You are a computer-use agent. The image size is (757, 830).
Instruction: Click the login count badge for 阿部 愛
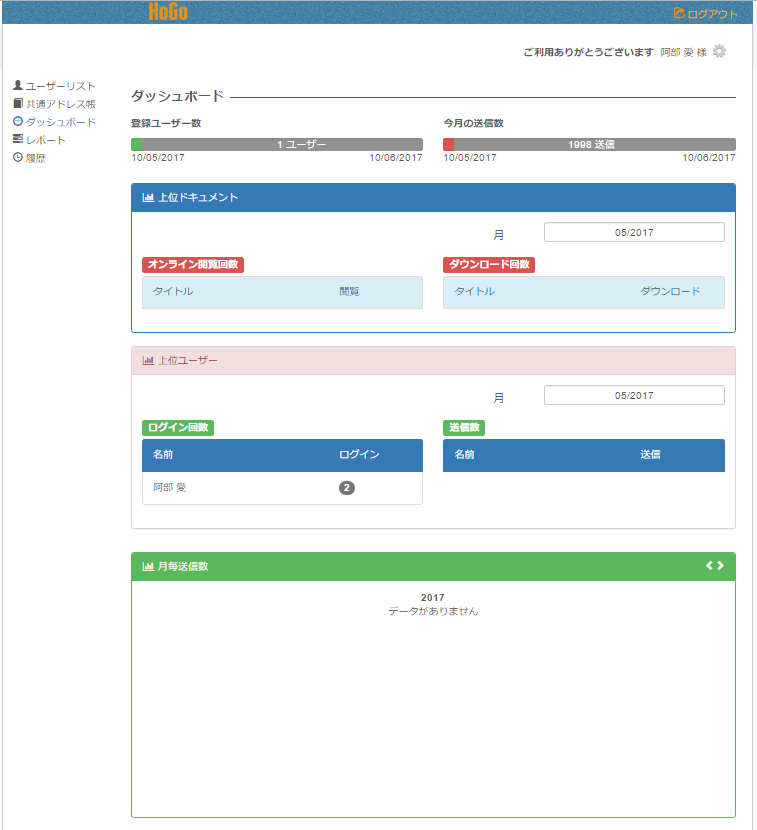347,488
